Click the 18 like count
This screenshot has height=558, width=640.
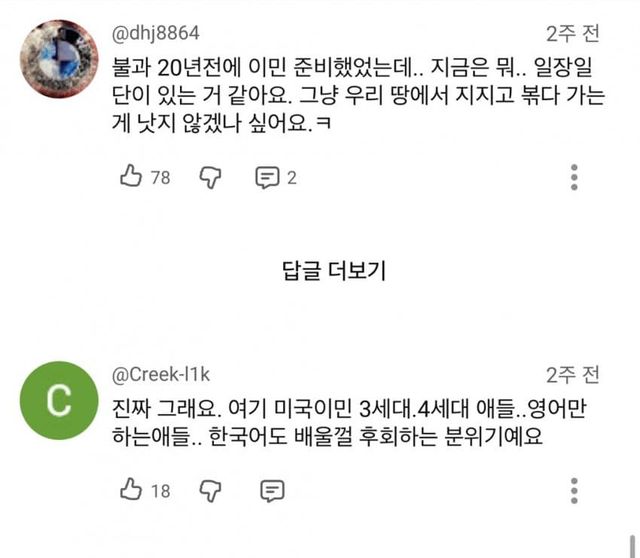tap(160, 490)
